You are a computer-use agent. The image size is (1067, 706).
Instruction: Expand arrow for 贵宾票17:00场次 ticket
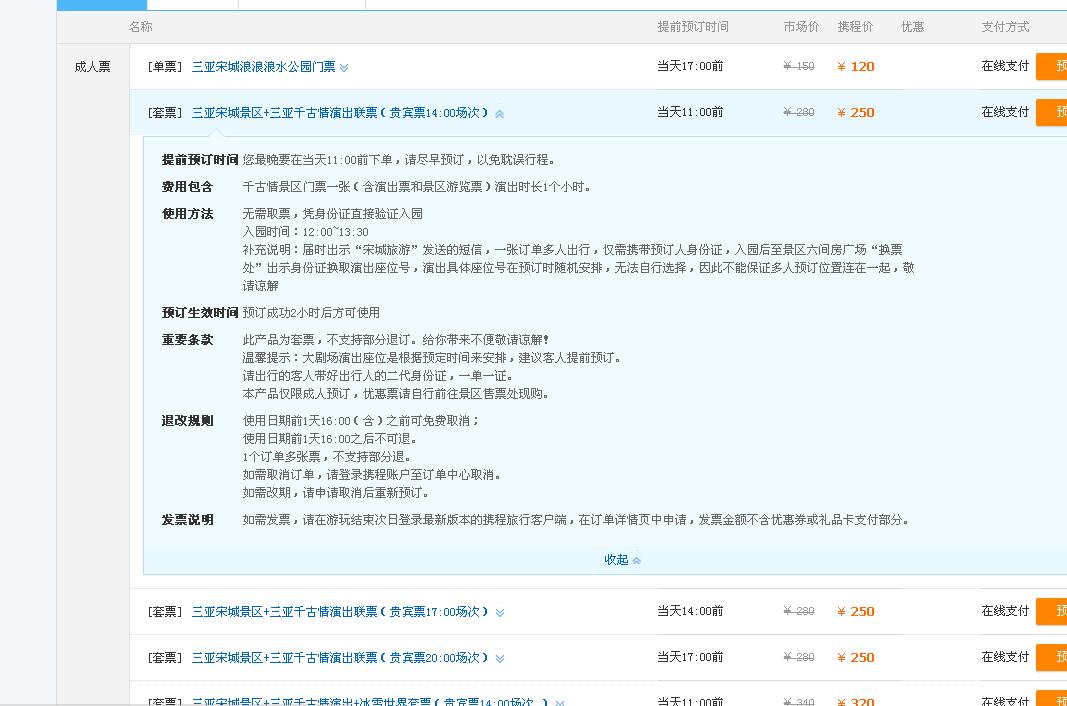pyautogui.click(x=499, y=613)
